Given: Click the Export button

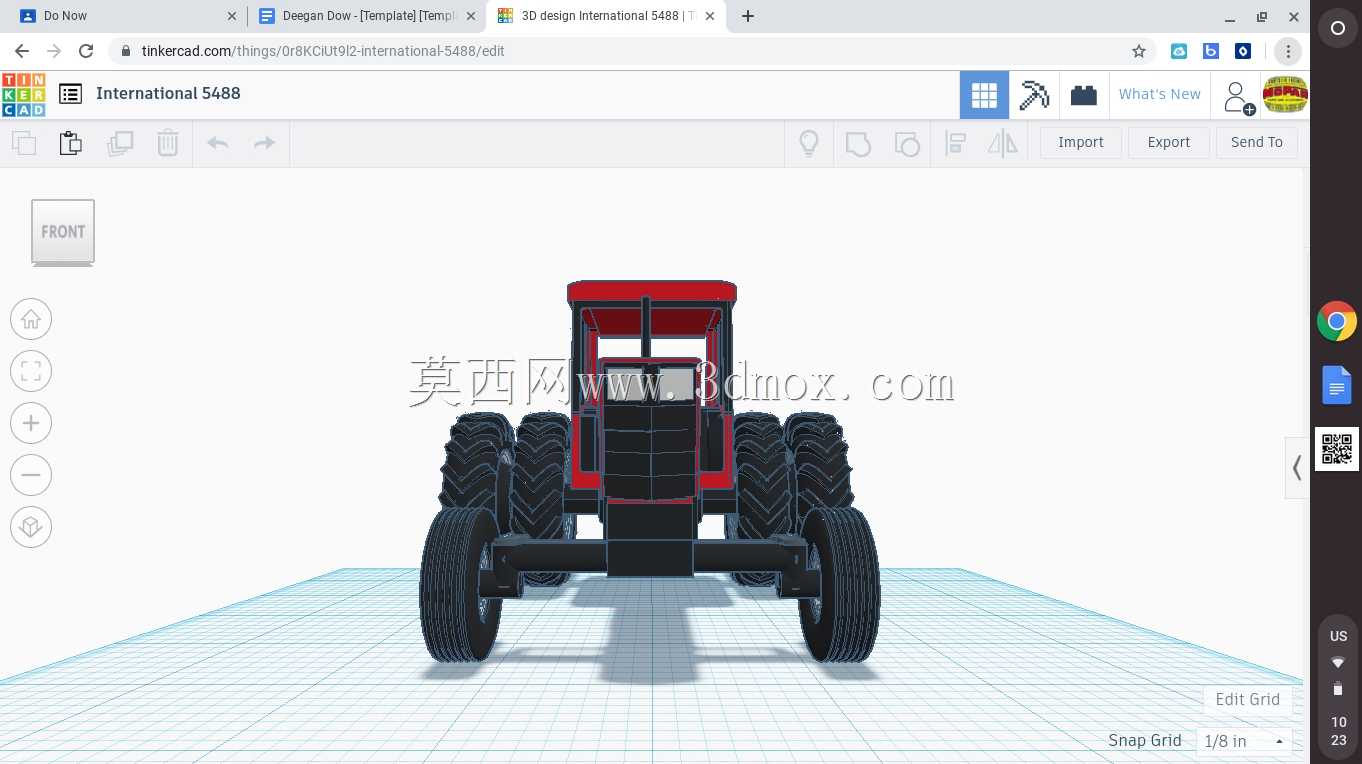Looking at the screenshot, I should (x=1169, y=142).
